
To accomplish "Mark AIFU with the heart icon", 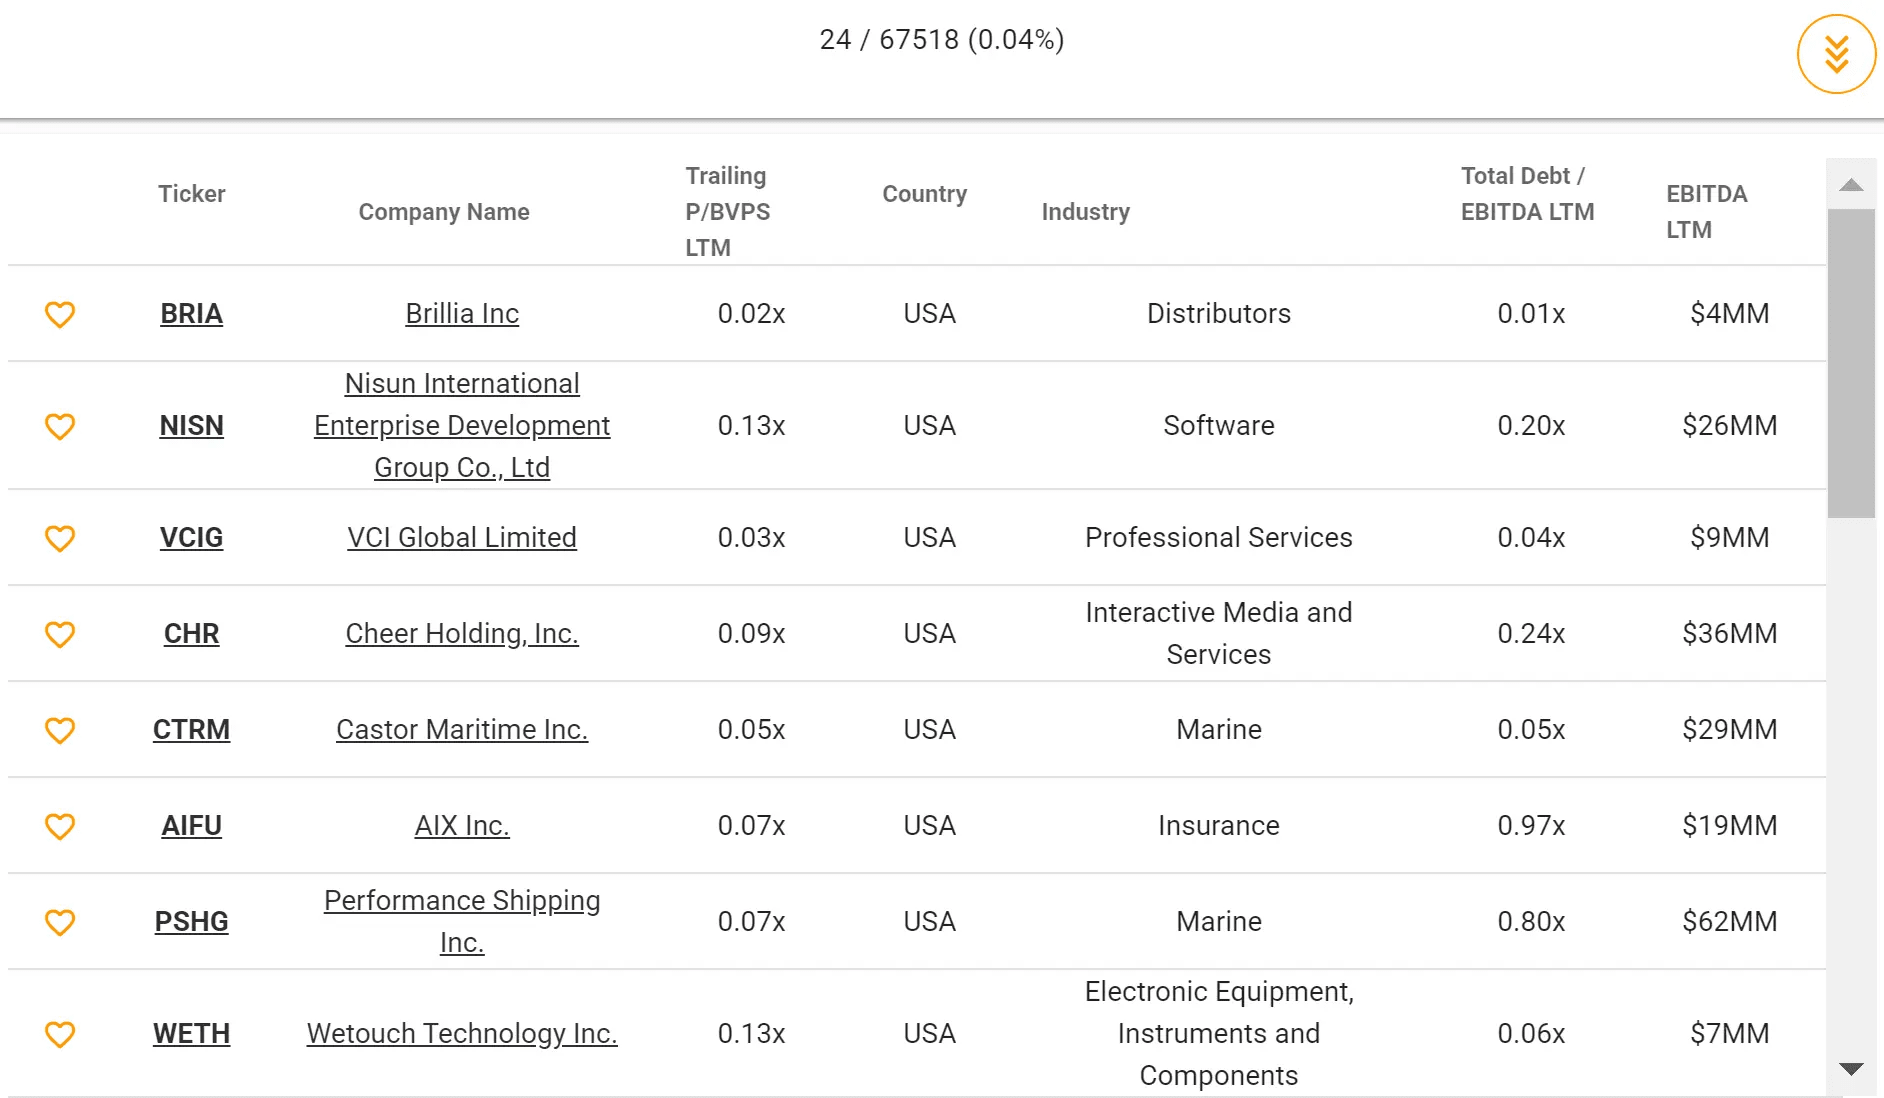I will tap(60, 826).
